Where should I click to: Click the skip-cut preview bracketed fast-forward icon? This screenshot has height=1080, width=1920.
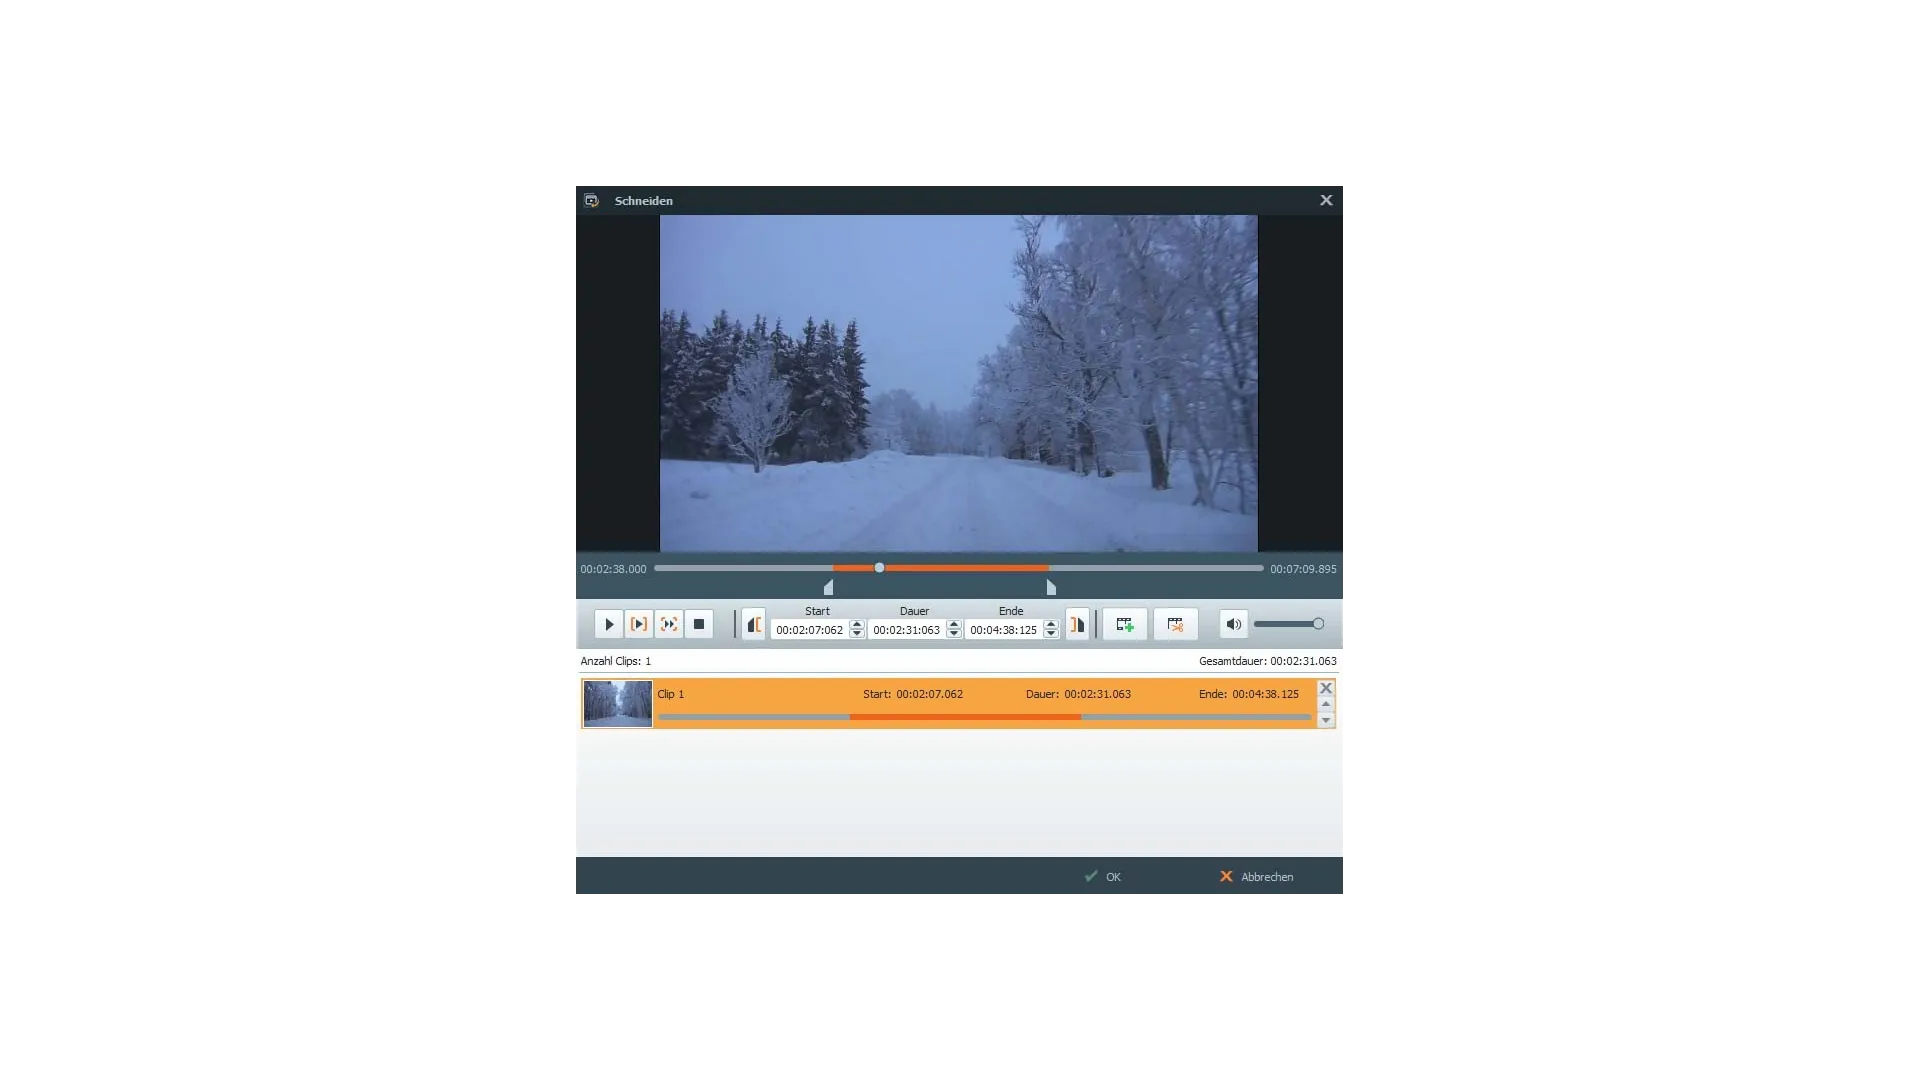[669, 624]
